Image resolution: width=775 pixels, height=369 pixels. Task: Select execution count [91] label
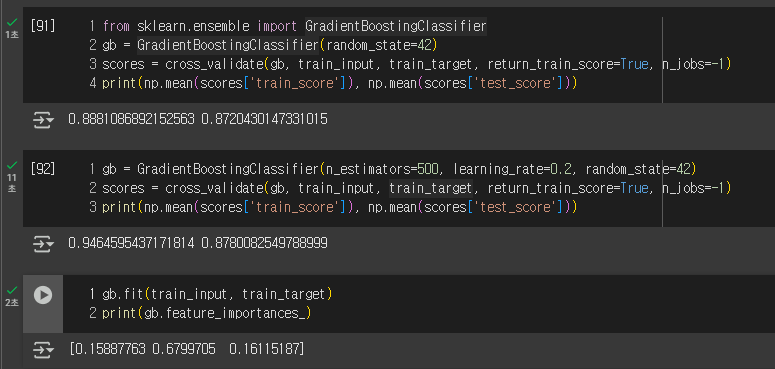tap(43, 26)
